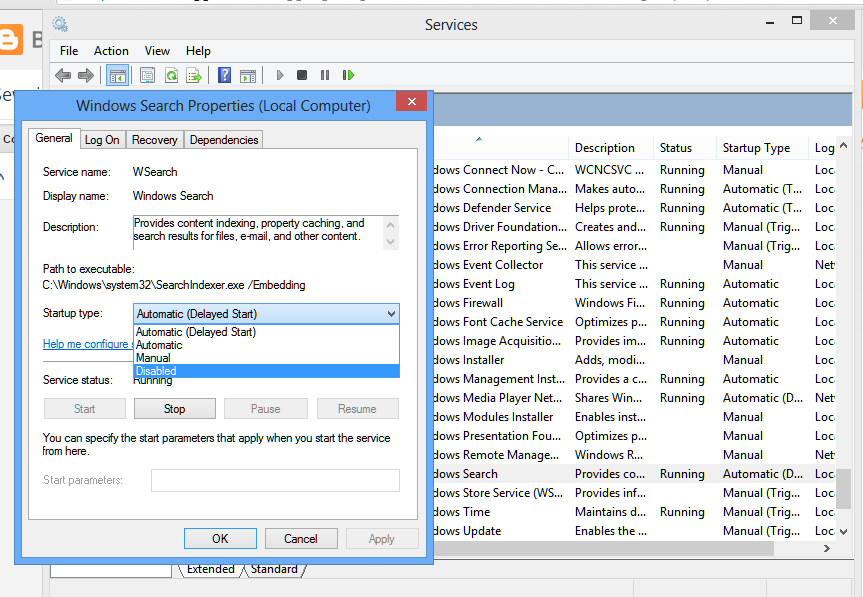The width and height of the screenshot is (863, 597).
Task: Close the Windows Search Properties dialog
Action: tap(411, 101)
